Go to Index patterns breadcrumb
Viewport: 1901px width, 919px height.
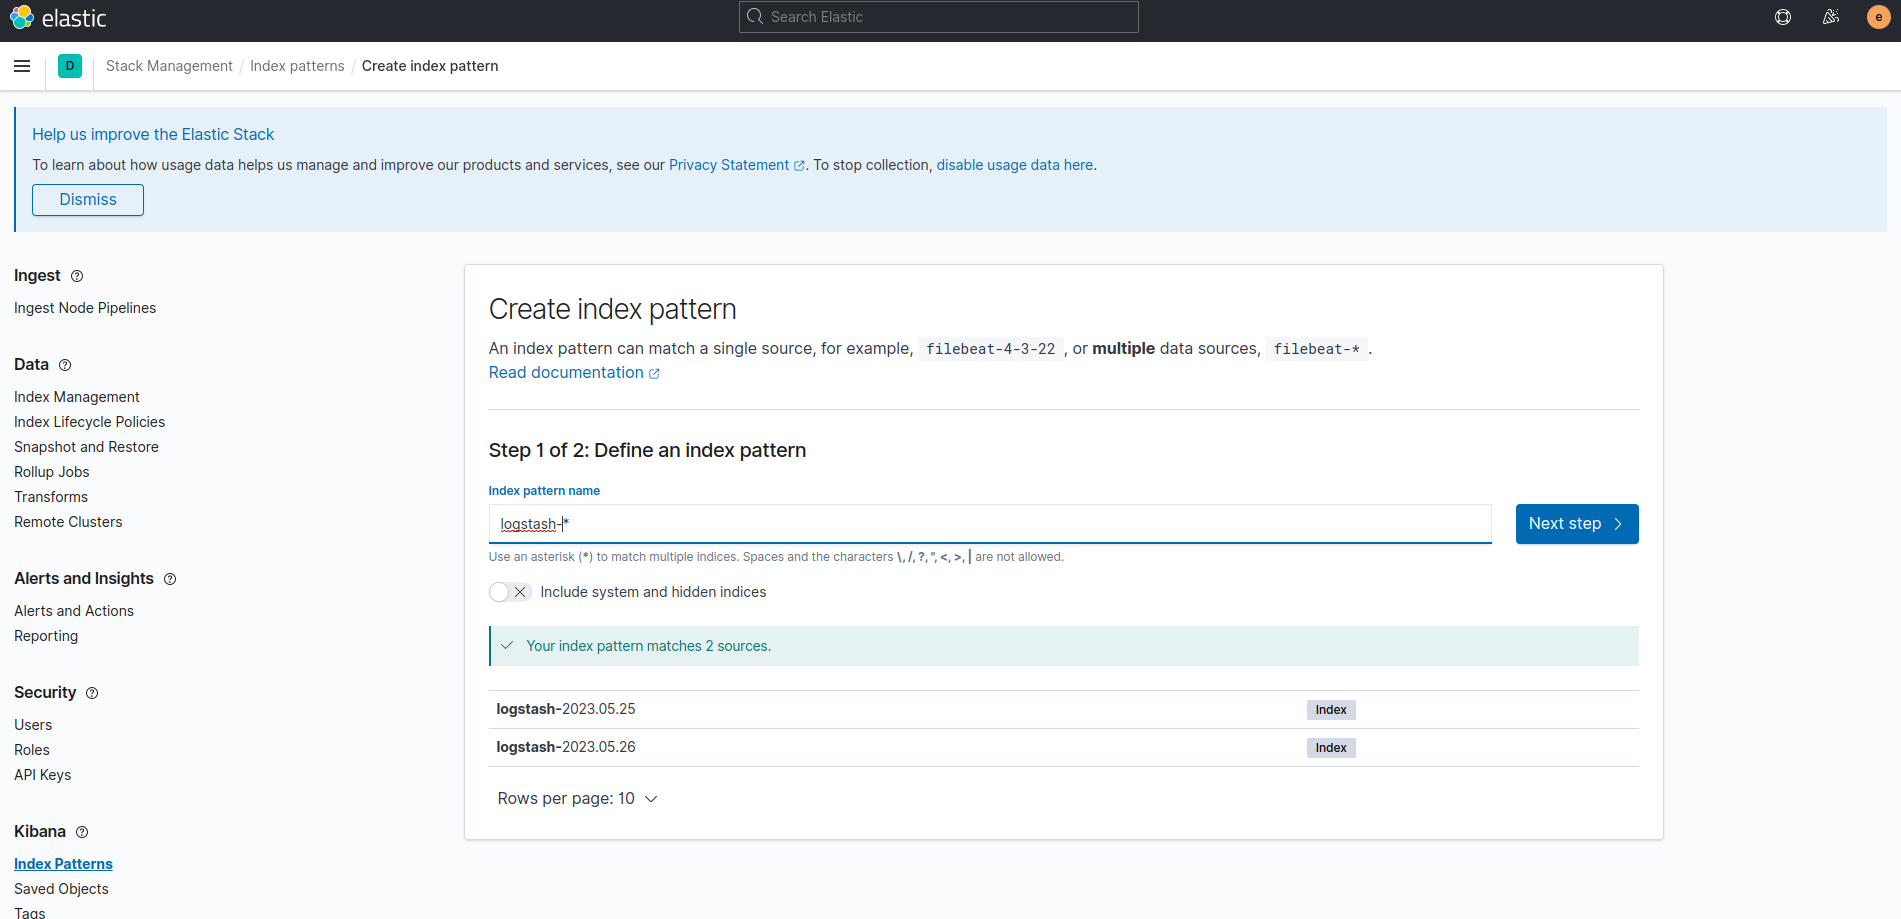(297, 66)
